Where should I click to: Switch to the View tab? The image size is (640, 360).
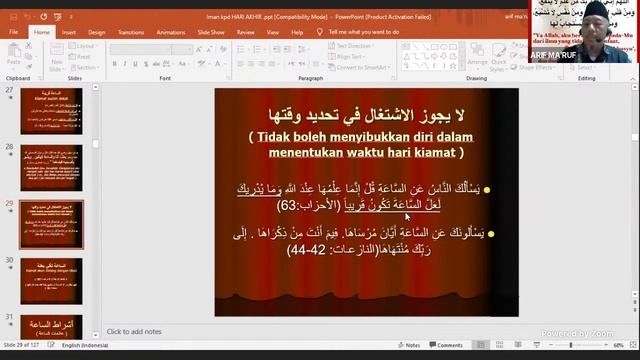coord(273,32)
